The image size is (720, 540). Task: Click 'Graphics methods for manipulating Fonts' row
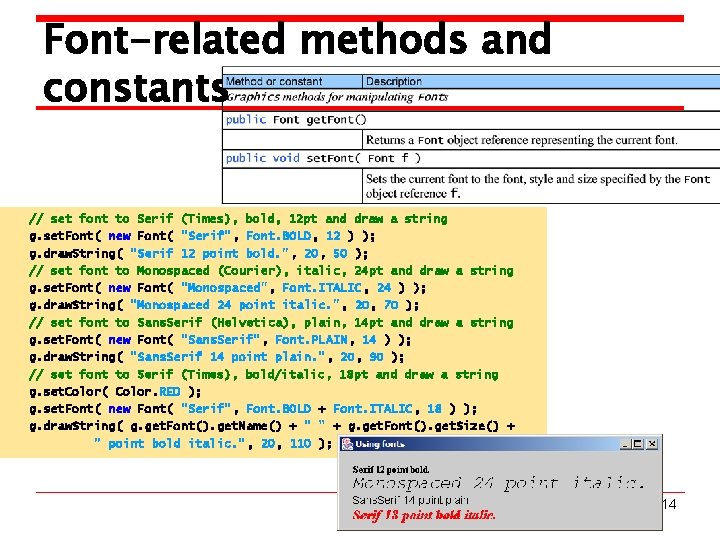click(x=337, y=97)
